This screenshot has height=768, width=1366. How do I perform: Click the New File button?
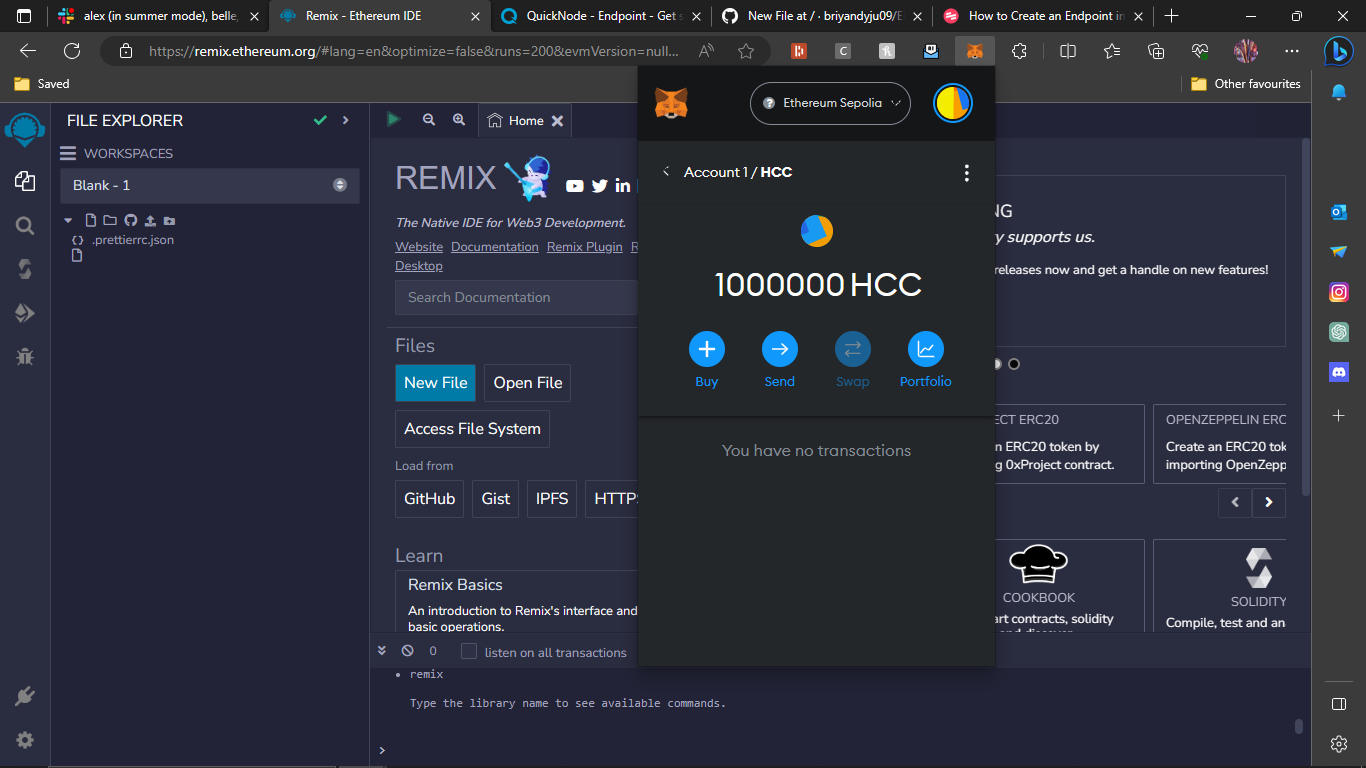click(436, 383)
